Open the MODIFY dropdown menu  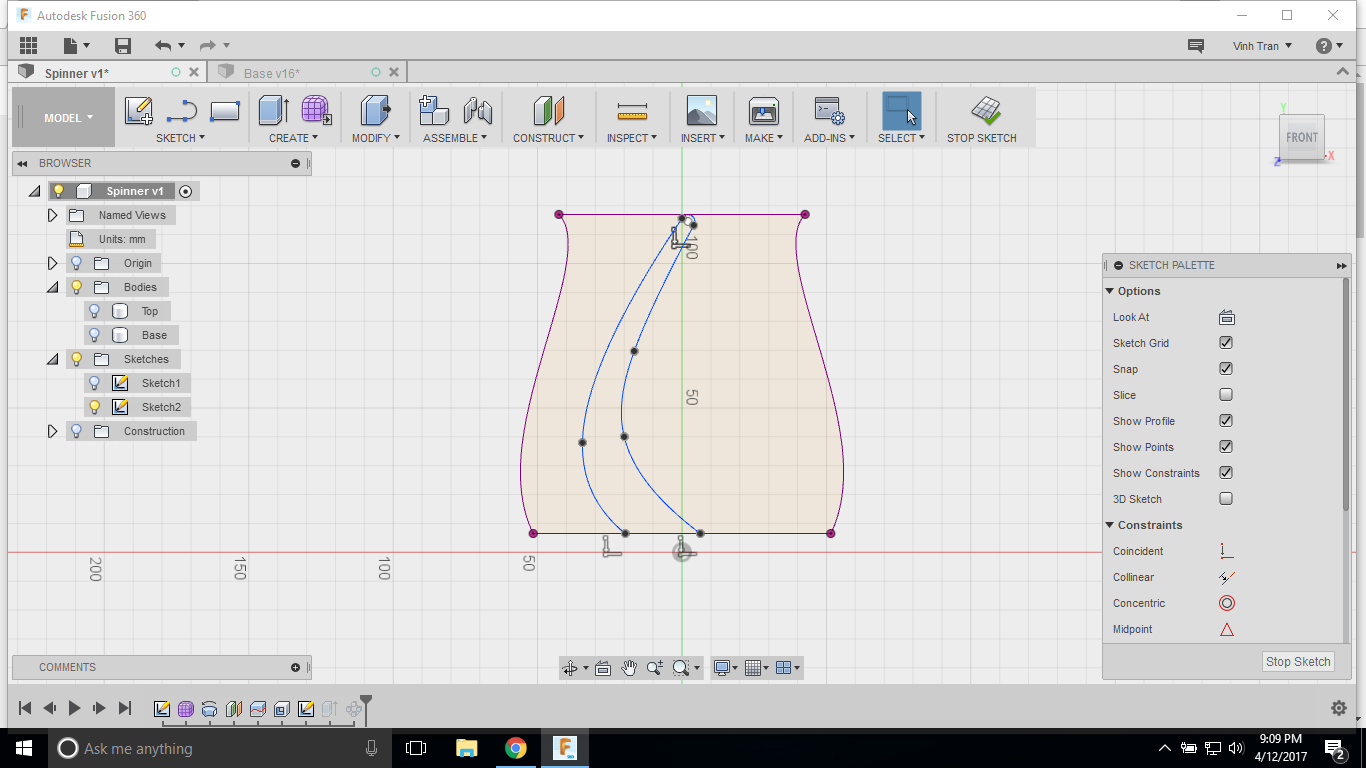pyautogui.click(x=375, y=138)
